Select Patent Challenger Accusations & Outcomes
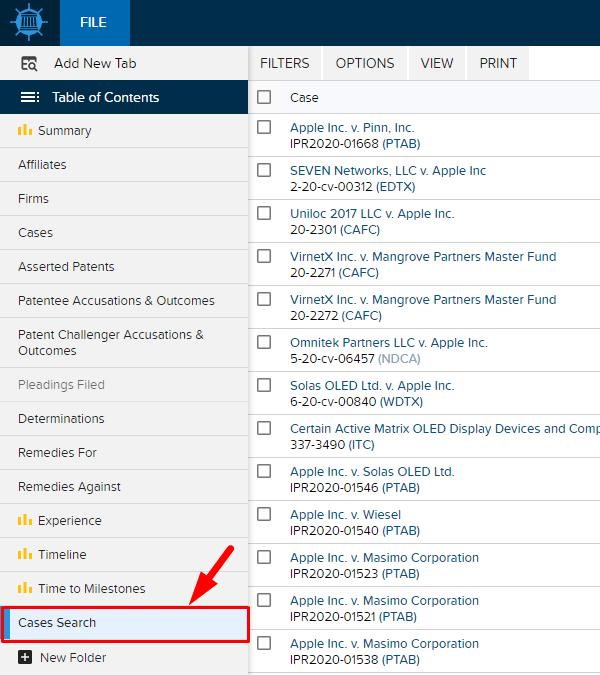This screenshot has height=675, width=600. [124, 343]
